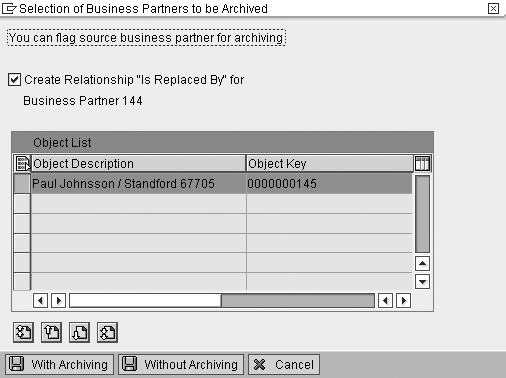Screen dimensions: 506x378
Task: Click the horizontal scrollbar thumb
Action: coord(145,301)
